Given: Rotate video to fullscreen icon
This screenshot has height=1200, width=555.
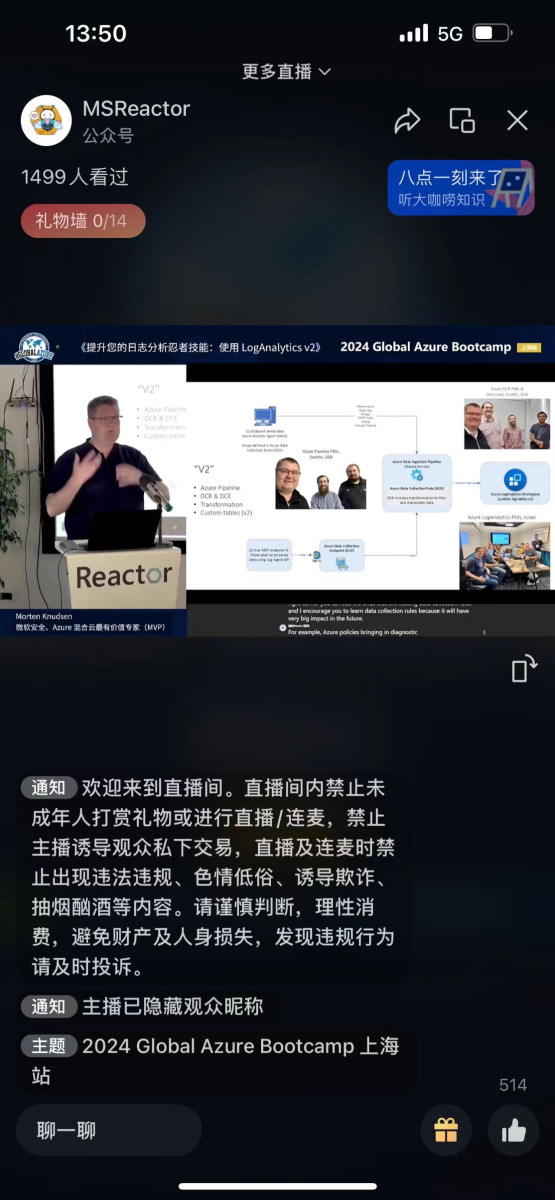Looking at the screenshot, I should click(x=524, y=668).
